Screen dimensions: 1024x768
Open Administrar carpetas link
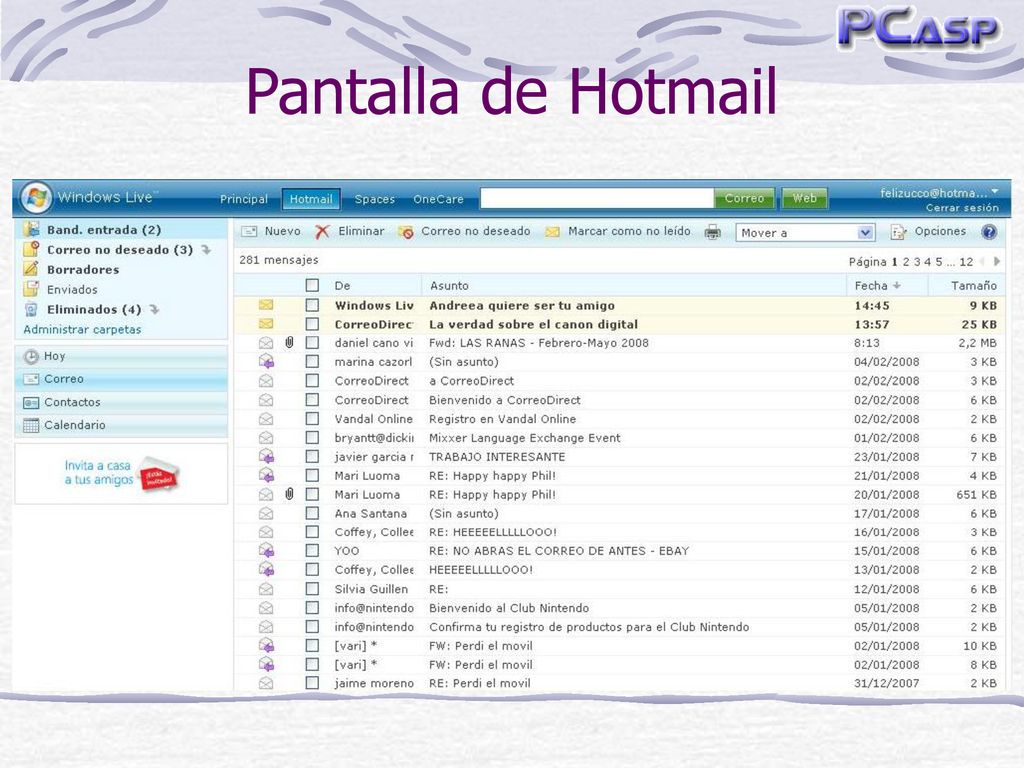click(82, 330)
